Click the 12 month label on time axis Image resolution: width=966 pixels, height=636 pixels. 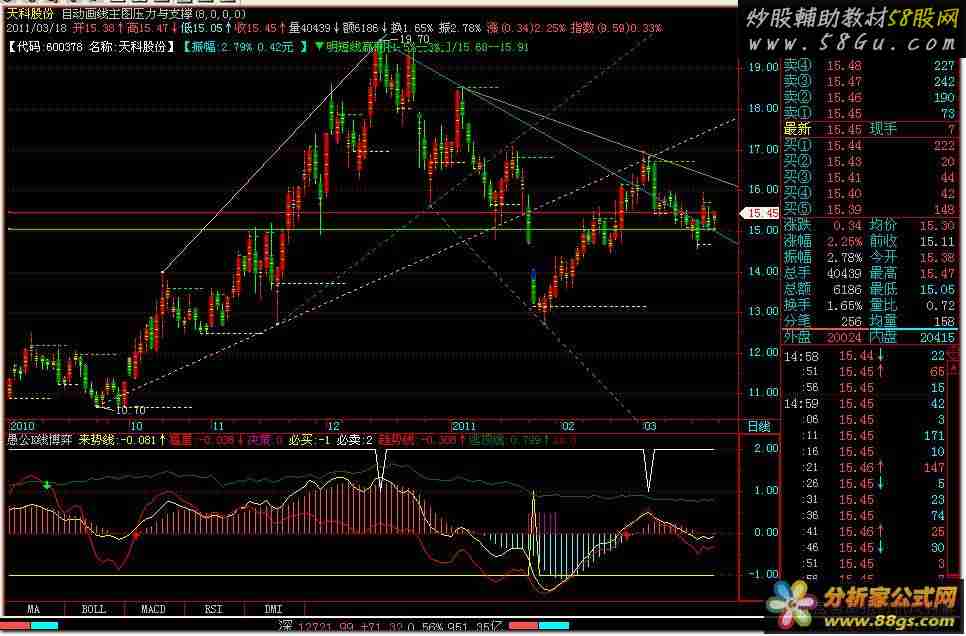(333, 426)
